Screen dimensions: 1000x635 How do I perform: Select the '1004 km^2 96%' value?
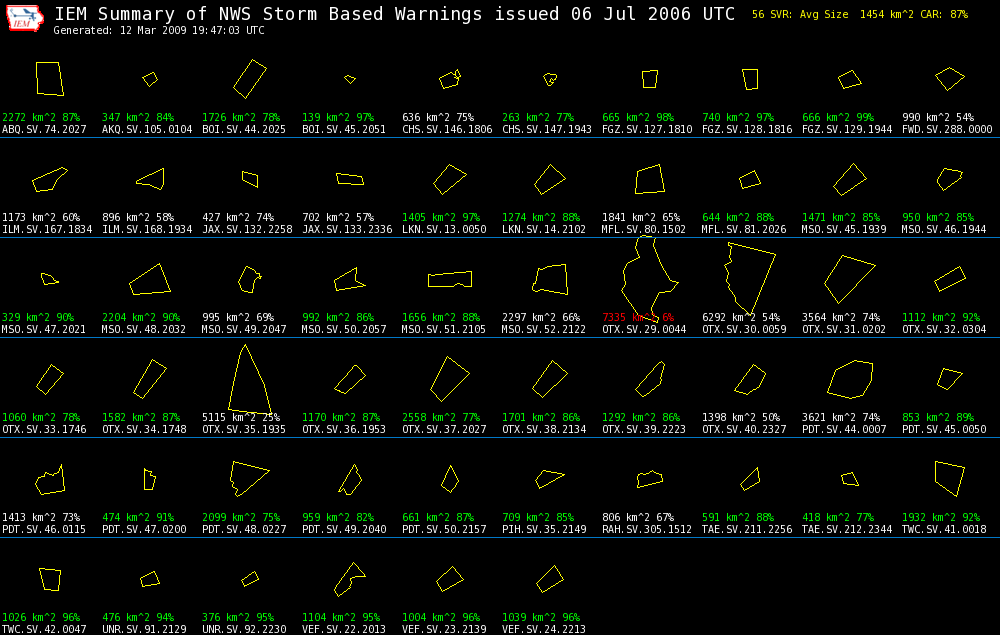tap(441, 618)
